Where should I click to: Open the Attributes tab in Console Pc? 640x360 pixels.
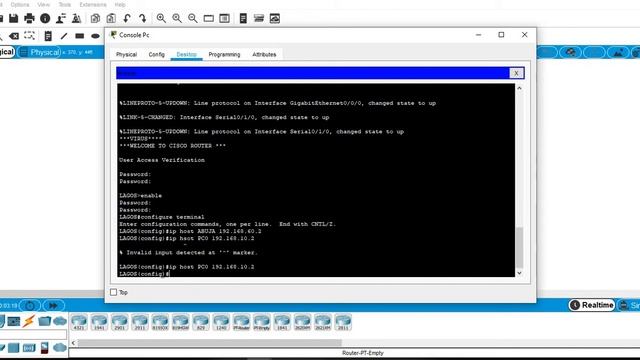pyautogui.click(x=264, y=54)
